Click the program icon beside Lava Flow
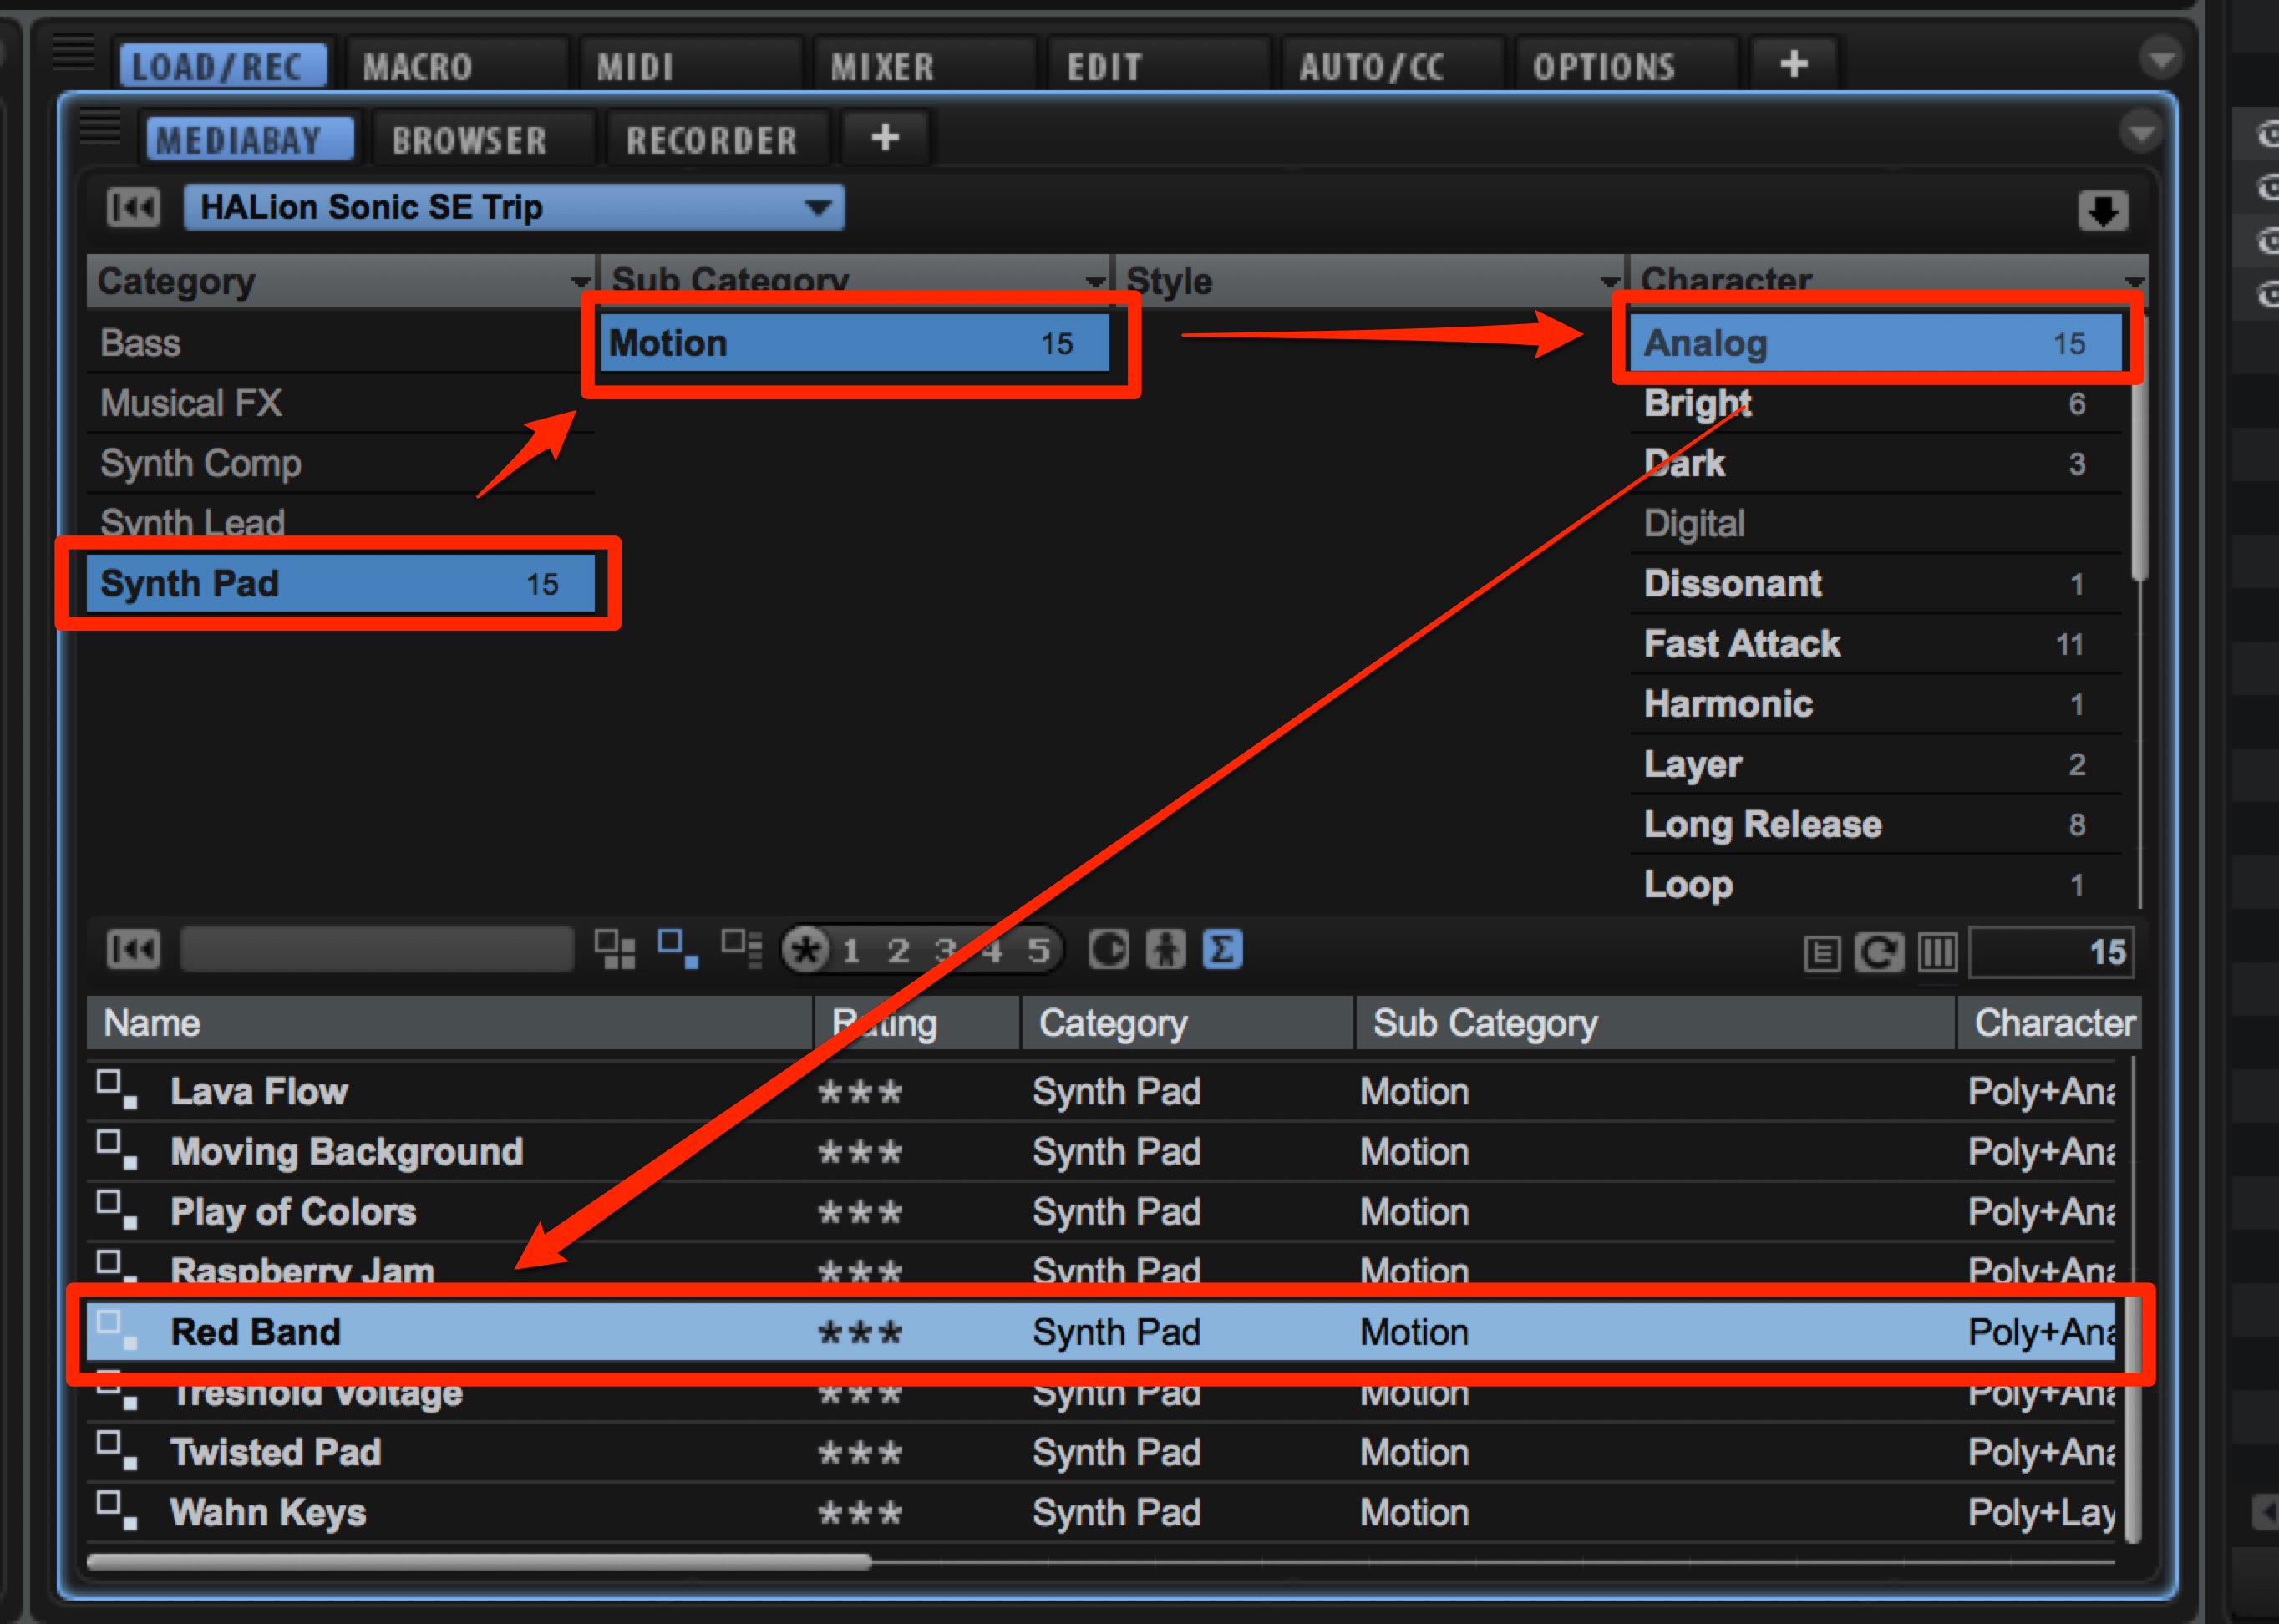The width and height of the screenshot is (2279, 1624). click(x=117, y=1090)
